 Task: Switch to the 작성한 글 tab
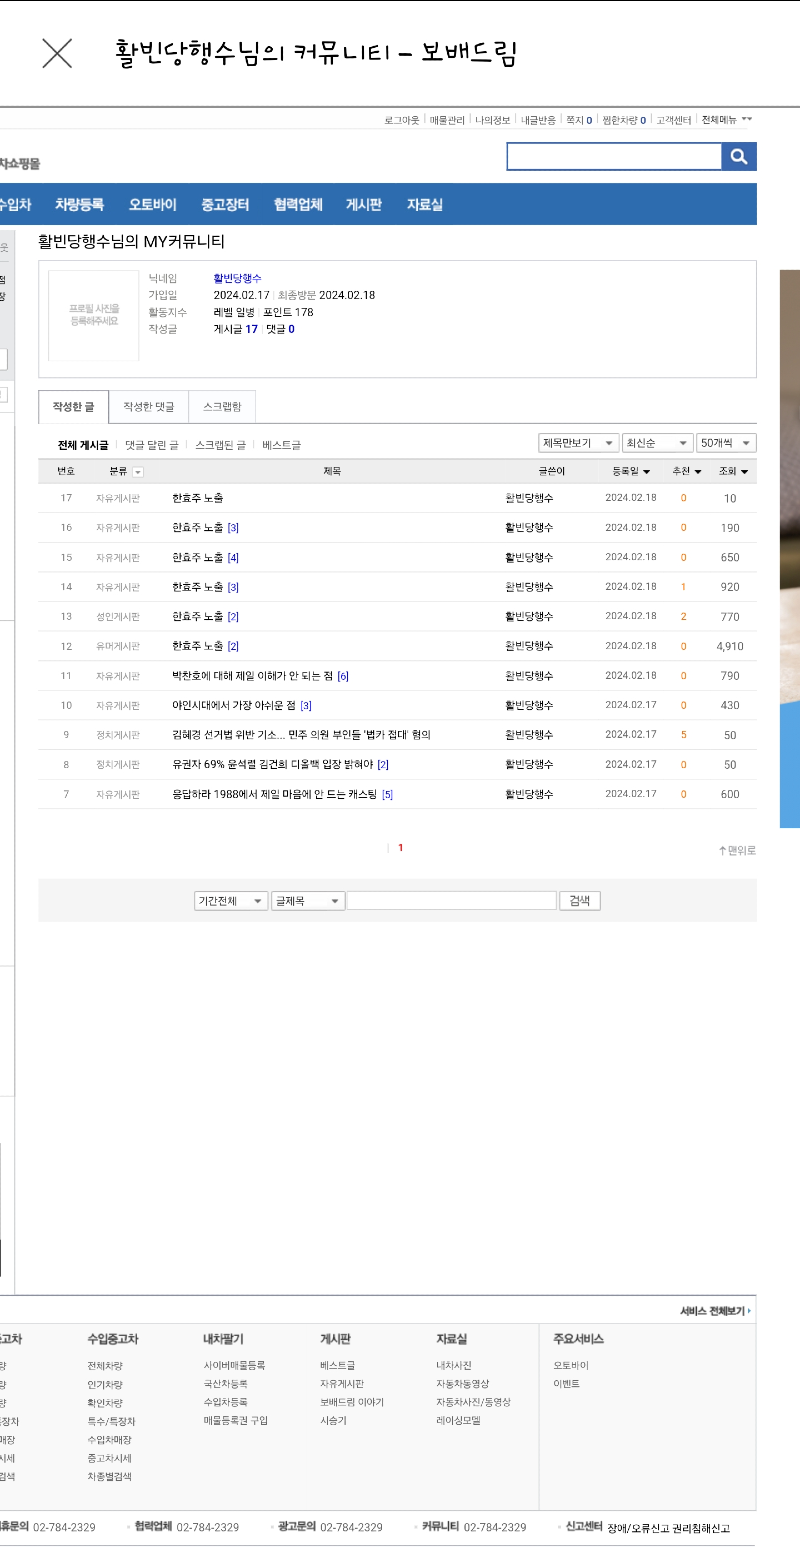point(73,407)
